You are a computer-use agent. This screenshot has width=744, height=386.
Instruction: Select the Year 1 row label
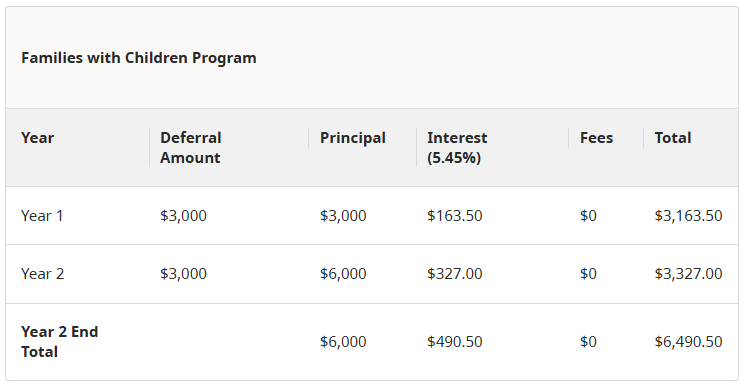point(42,216)
